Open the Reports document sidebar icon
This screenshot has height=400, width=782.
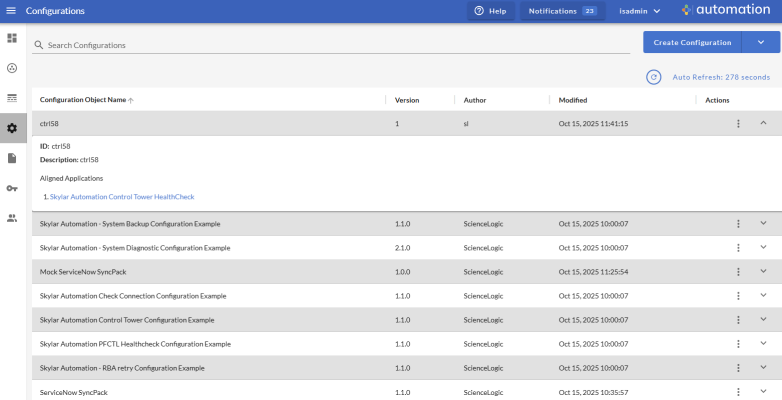[x=12, y=158]
